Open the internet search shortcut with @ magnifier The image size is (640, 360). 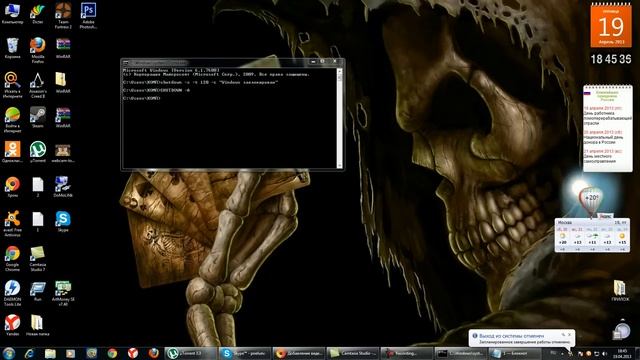pos(12,85)
